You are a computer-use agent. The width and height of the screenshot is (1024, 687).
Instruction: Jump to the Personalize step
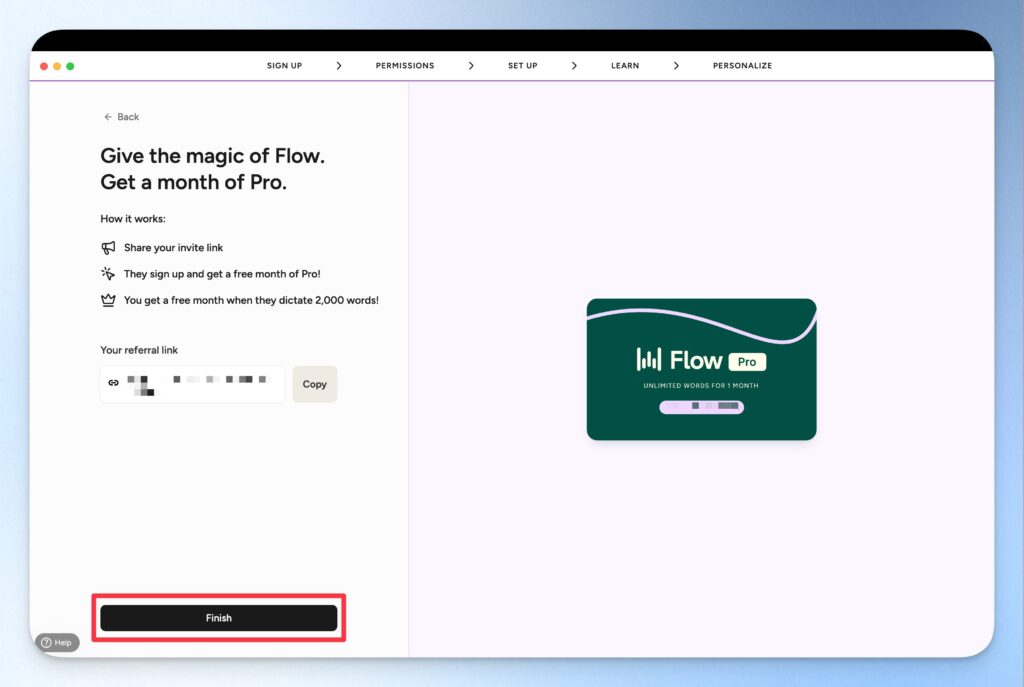click(x=742, y=65)
